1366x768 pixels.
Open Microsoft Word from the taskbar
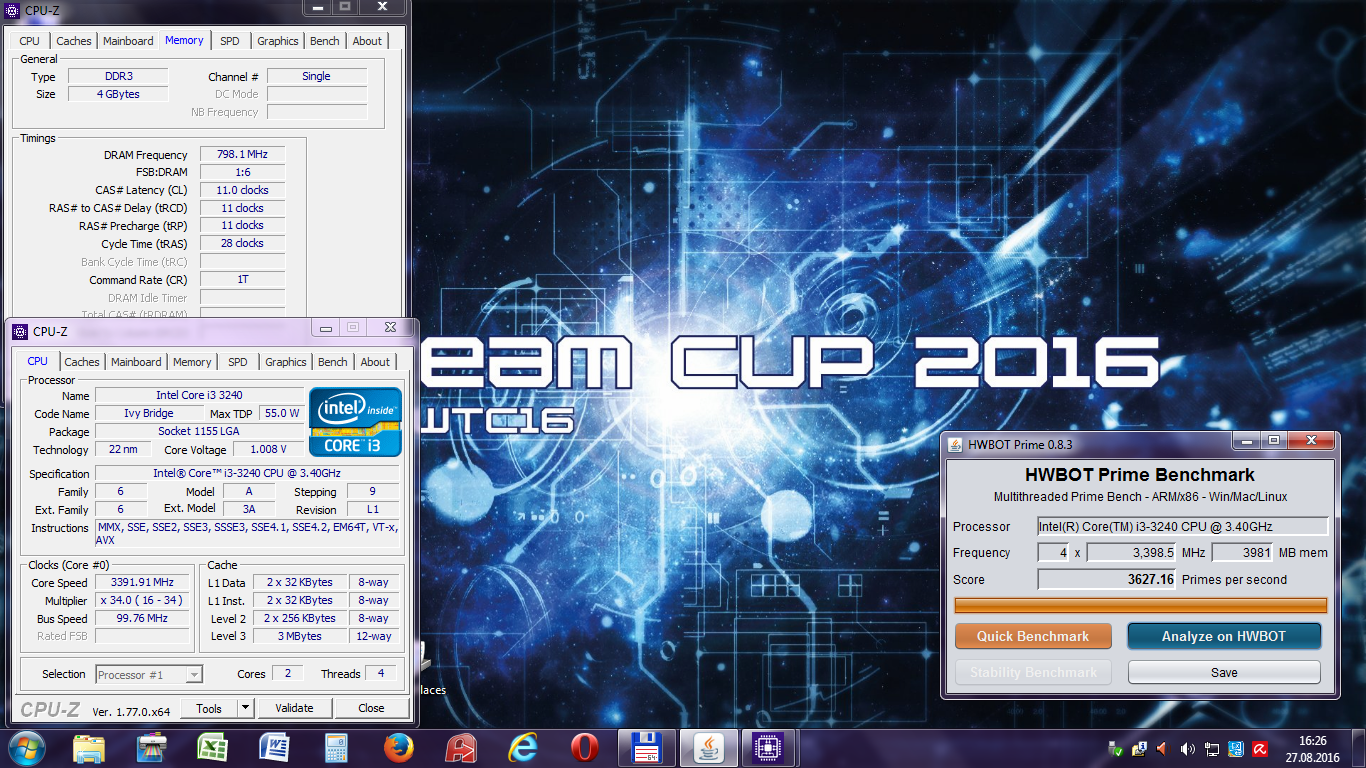point(273,748)
